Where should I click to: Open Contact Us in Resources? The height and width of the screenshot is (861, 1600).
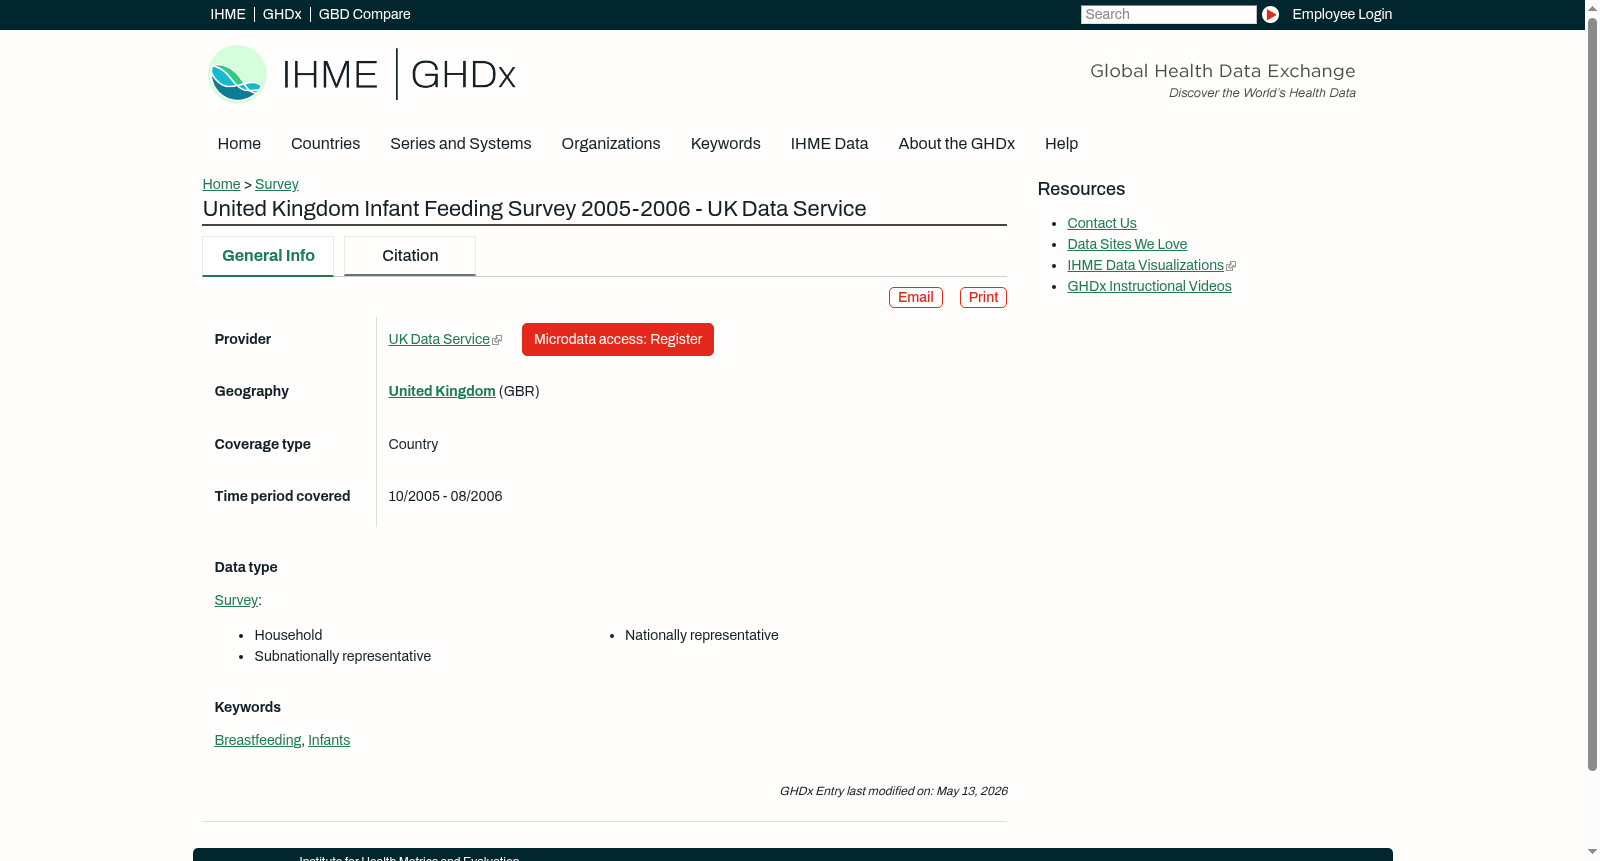(1102, 223)
